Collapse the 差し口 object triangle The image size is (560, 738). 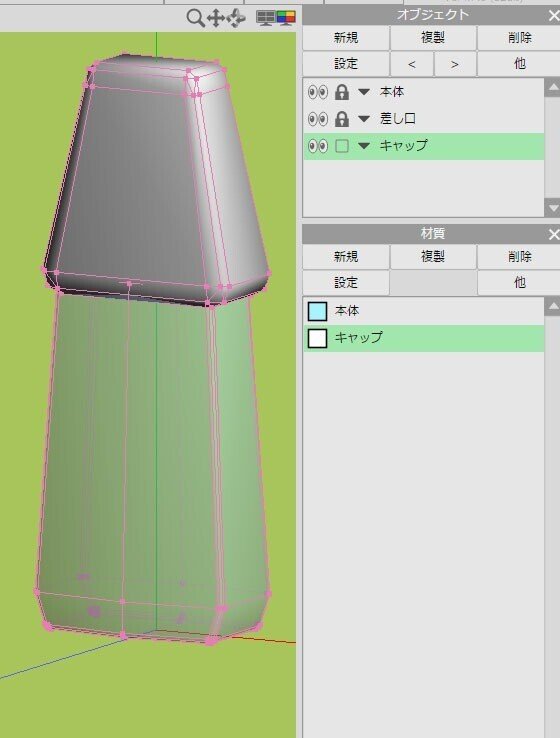364,119
